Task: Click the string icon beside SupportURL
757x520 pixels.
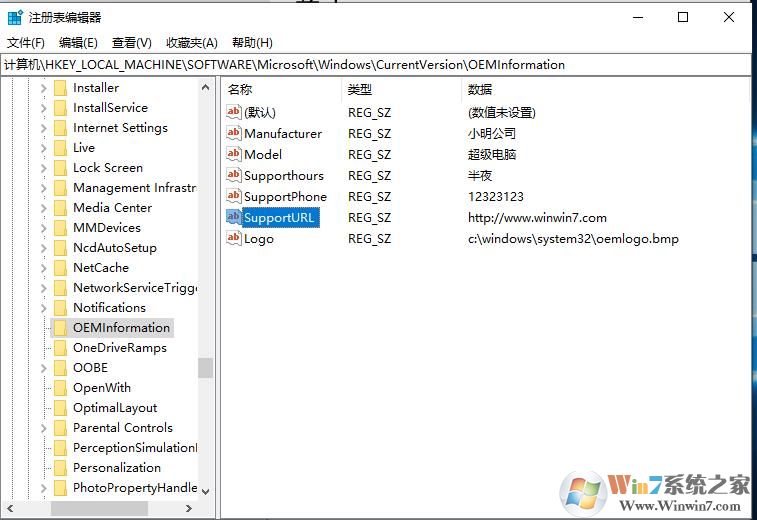Action: [234, 217]
